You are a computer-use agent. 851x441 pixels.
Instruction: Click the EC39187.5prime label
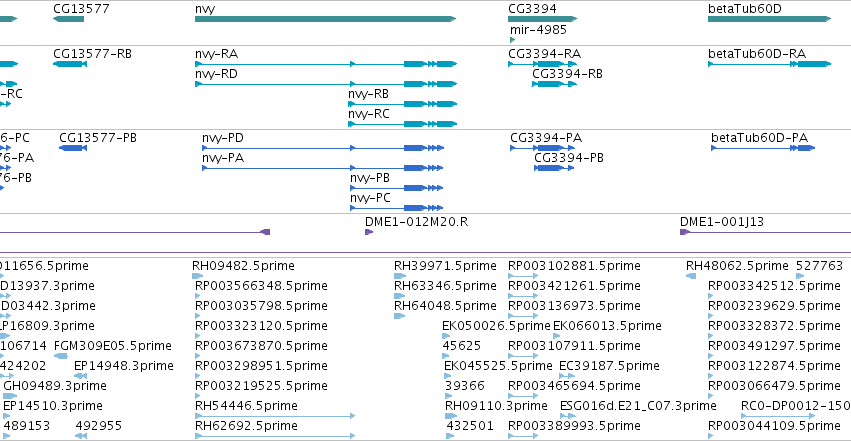click(609, 366)
